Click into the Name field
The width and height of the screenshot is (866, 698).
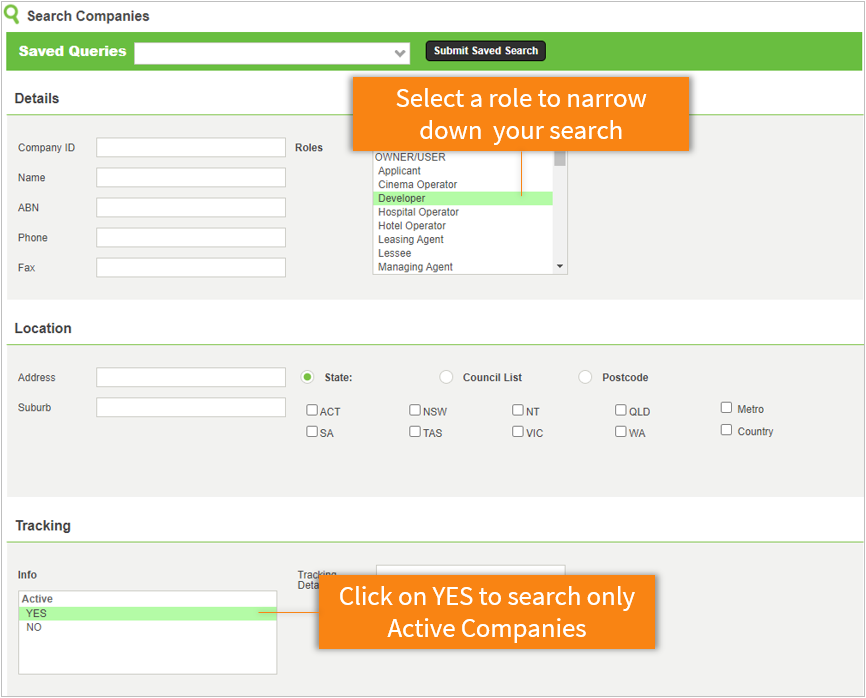[191, 177]
